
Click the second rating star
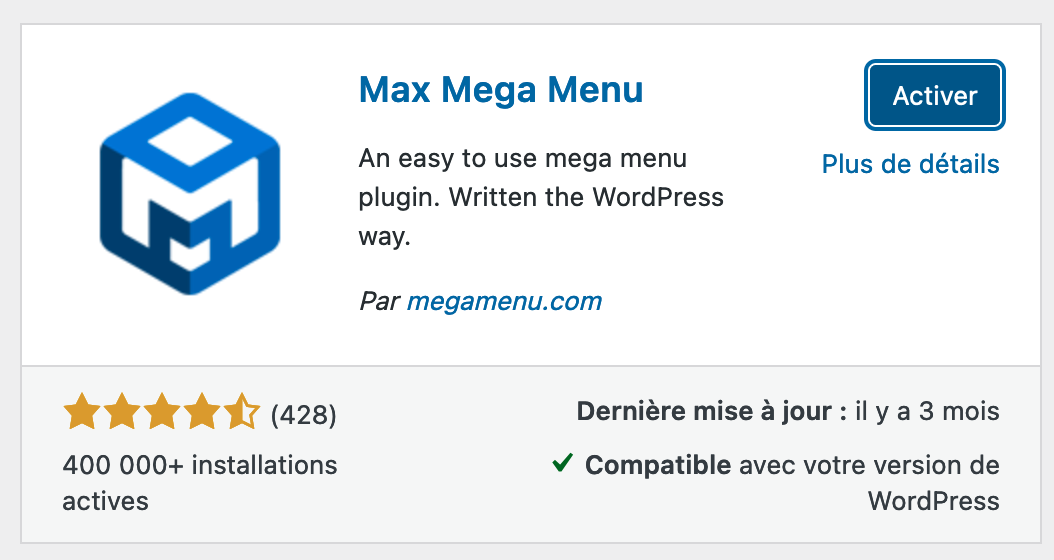click(120, 412)
